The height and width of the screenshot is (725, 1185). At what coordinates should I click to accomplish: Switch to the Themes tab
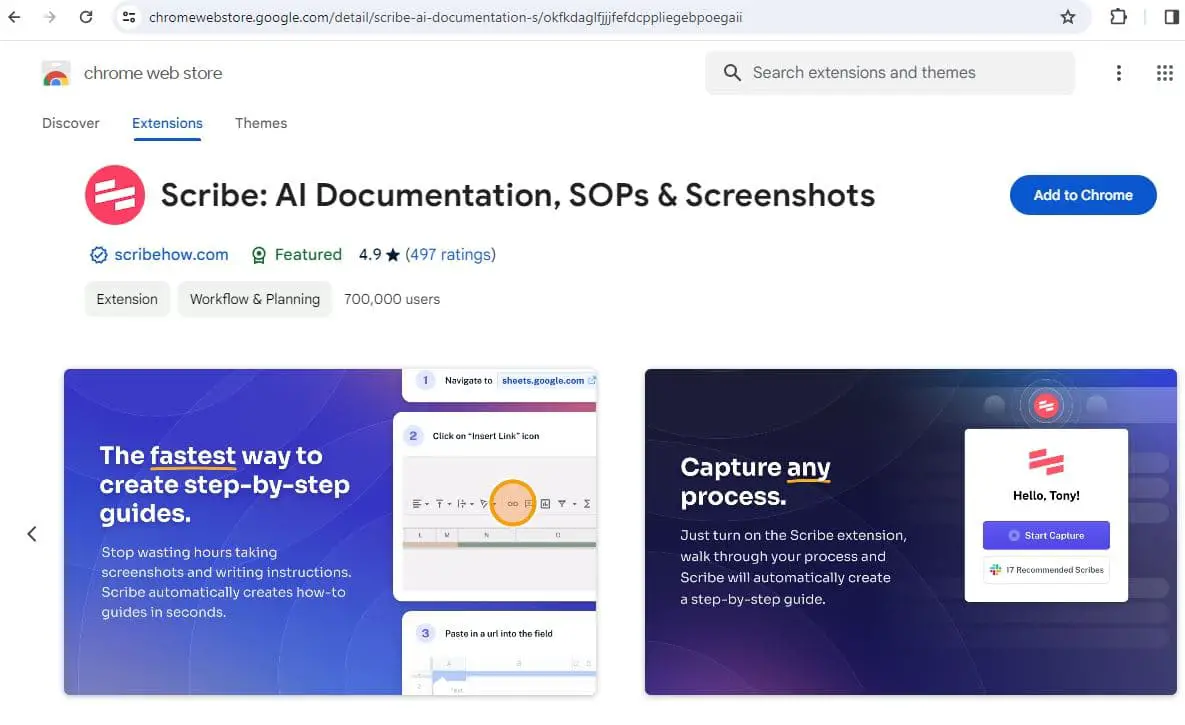click(261, 123)
